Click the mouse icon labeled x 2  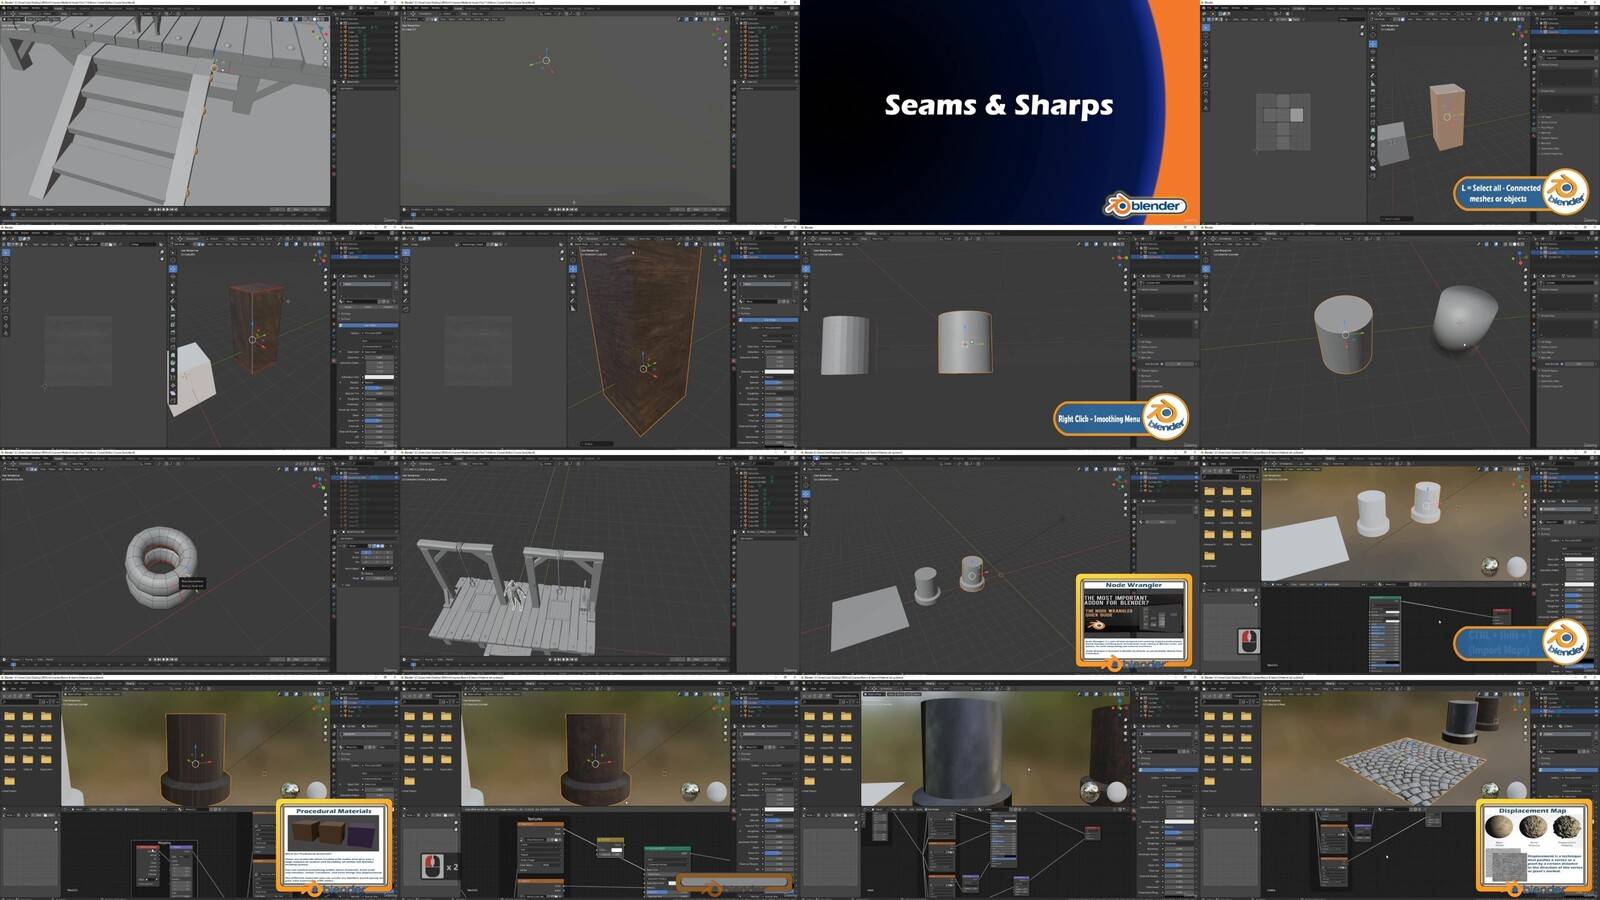(431, 865)
